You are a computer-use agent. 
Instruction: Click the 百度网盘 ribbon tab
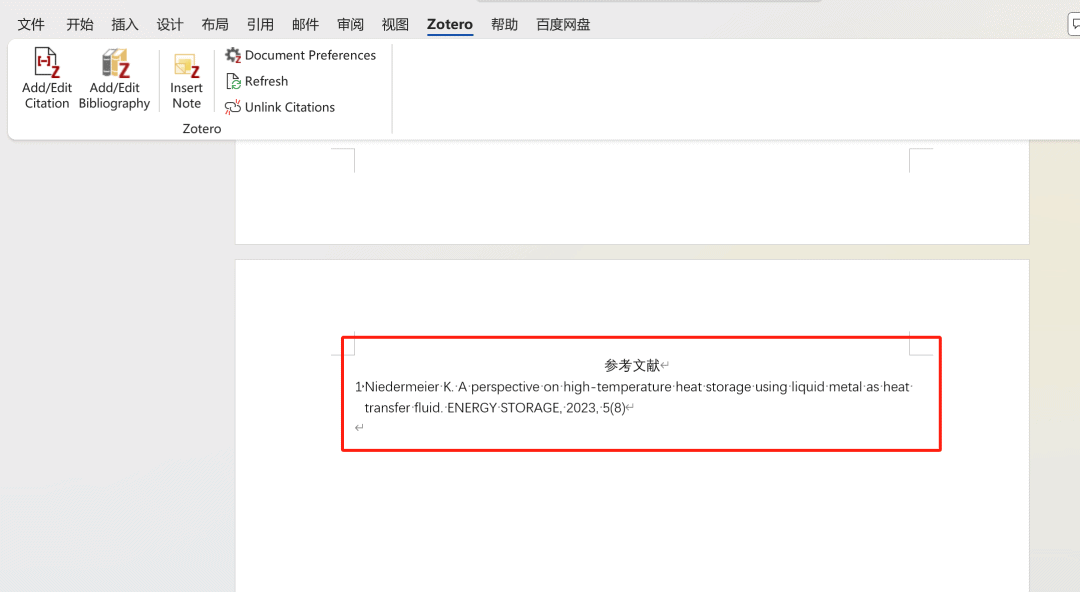pyautogui.click(x=562, y=24)
